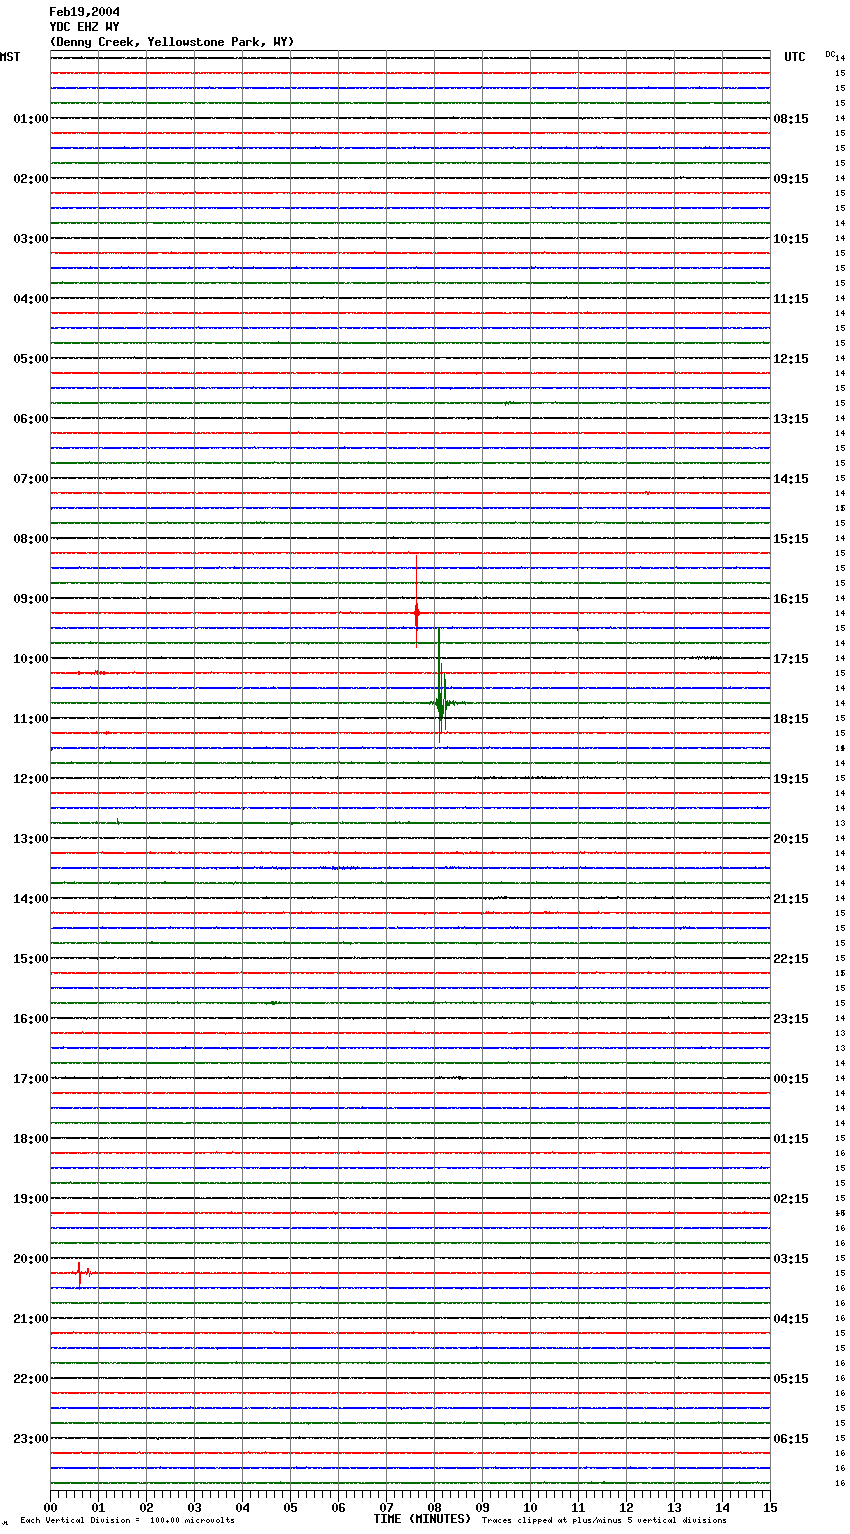The height and width of the screenshot is (1534, 850).
Task: Select the station code YDC EHZ WY
Action: coord(84,27)
